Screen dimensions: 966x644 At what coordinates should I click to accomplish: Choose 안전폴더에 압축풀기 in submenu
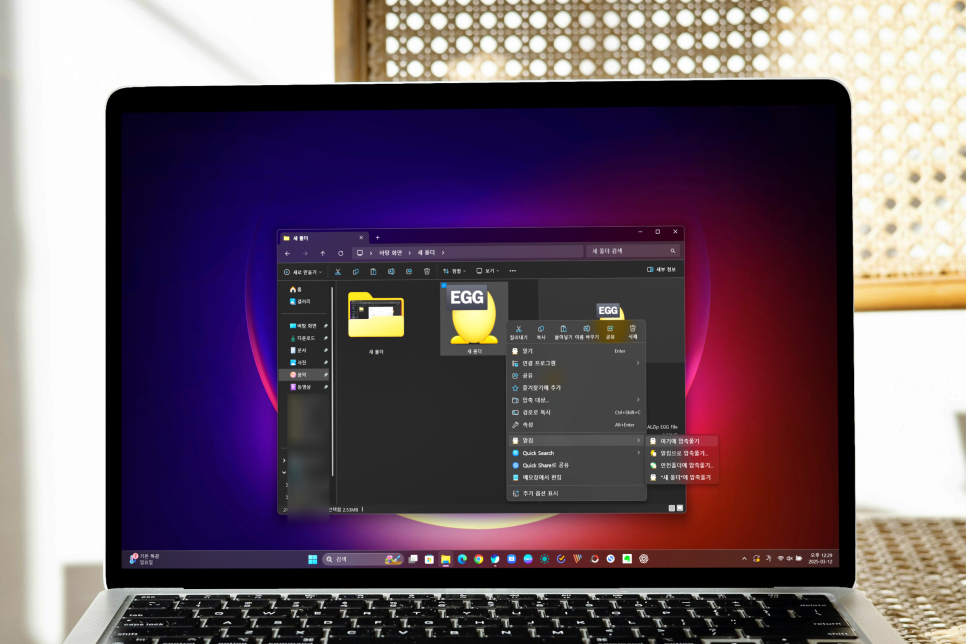682,465
